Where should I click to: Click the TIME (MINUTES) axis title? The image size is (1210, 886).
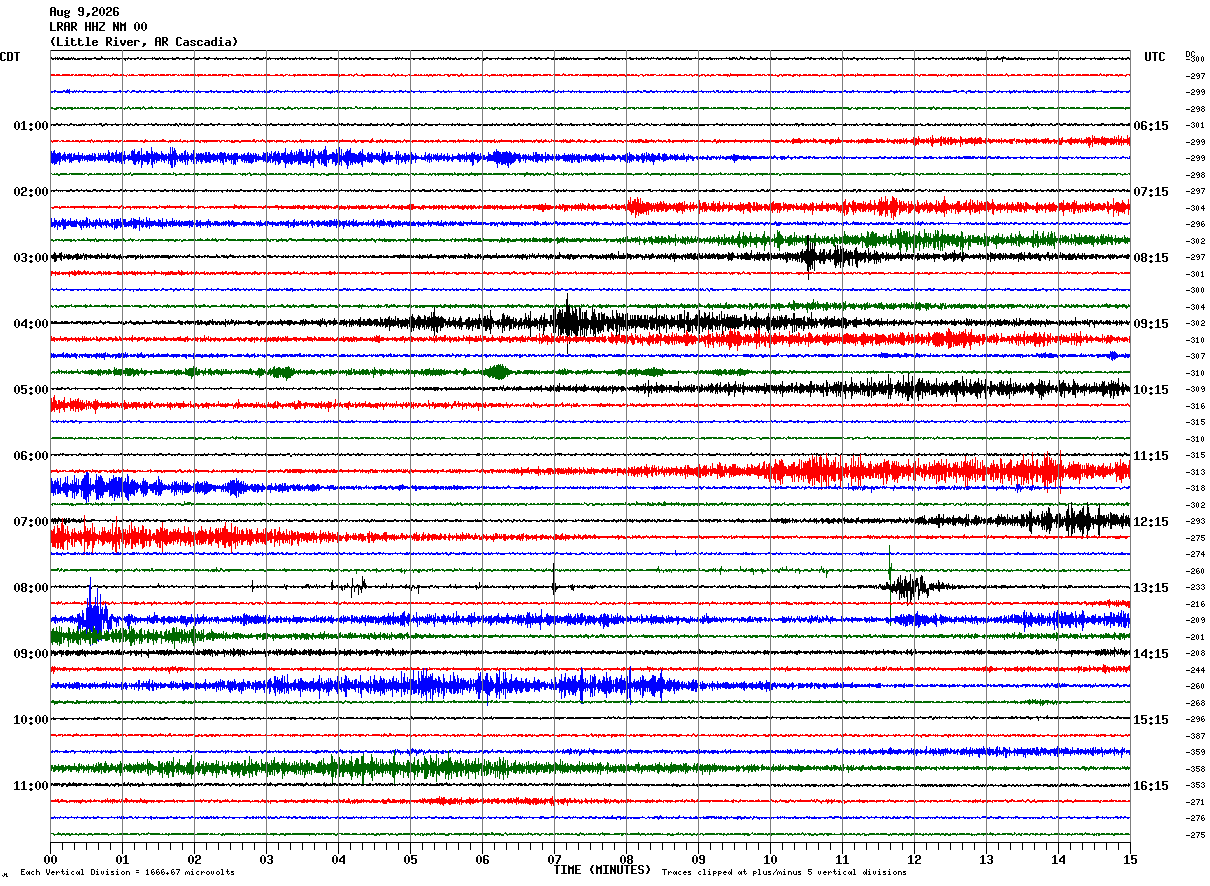click(x=602, y=870)
